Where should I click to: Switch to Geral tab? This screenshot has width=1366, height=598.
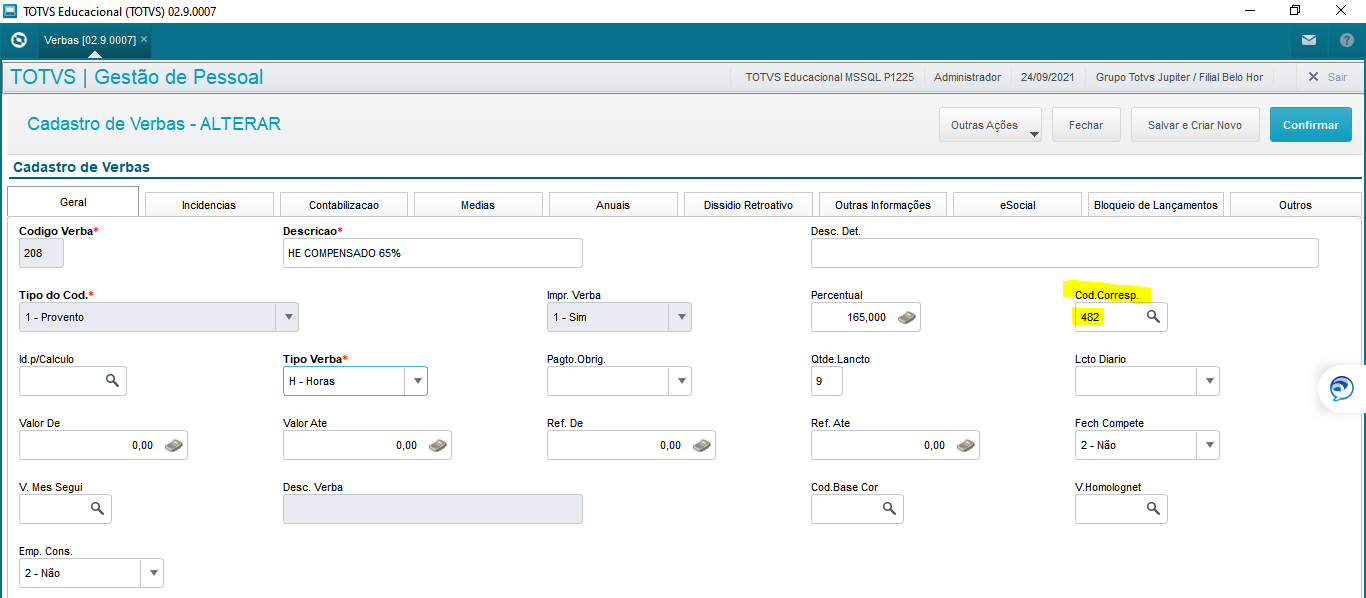[73, 202]
